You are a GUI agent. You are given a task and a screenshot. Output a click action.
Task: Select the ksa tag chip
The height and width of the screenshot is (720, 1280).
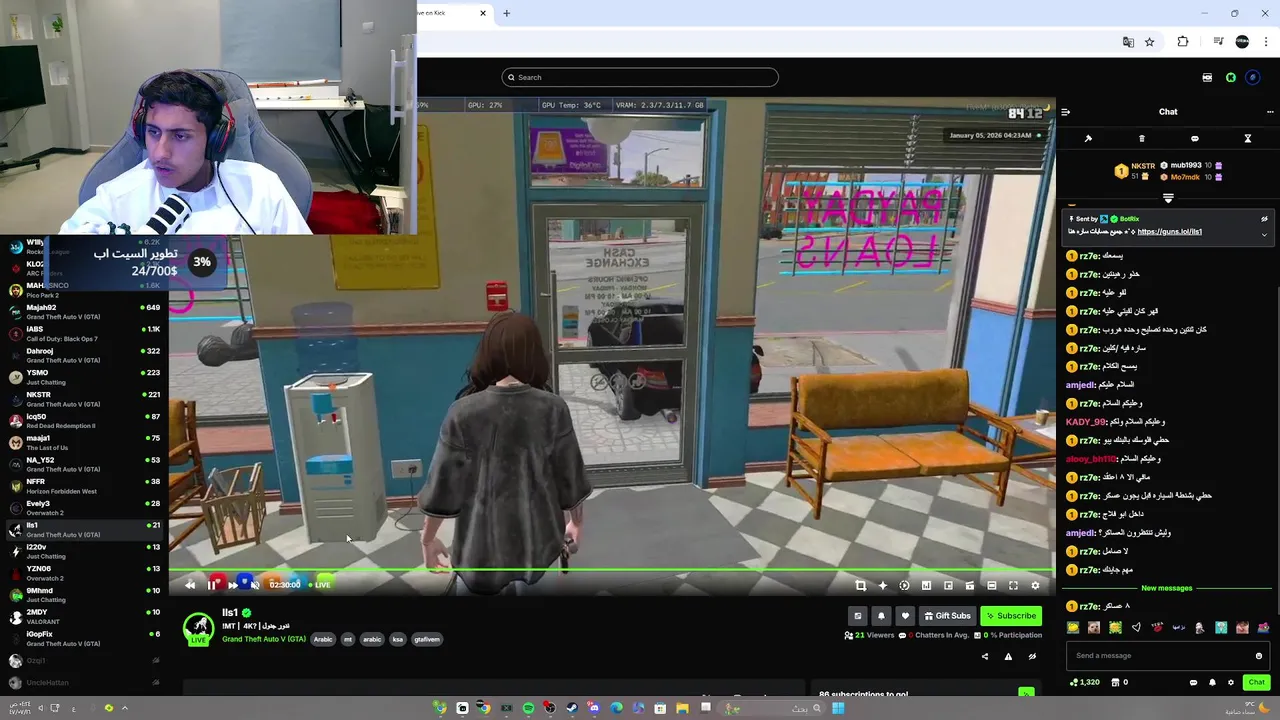pyautogui.click(x=397, y=639)
